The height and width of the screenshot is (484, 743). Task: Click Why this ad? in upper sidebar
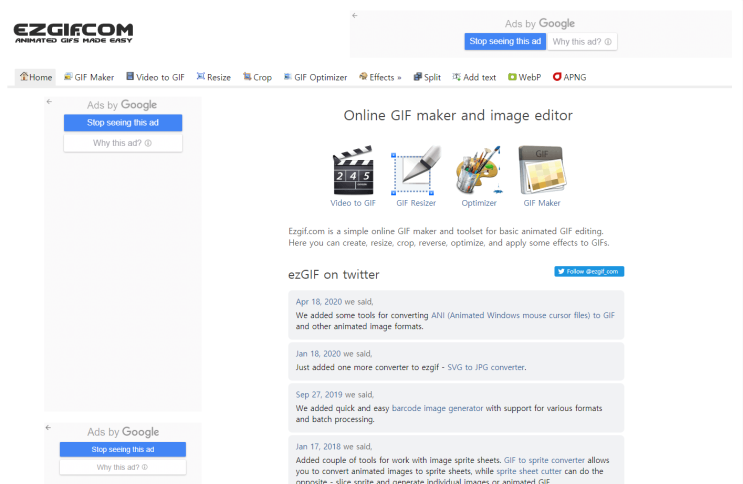tap(123, 143)
